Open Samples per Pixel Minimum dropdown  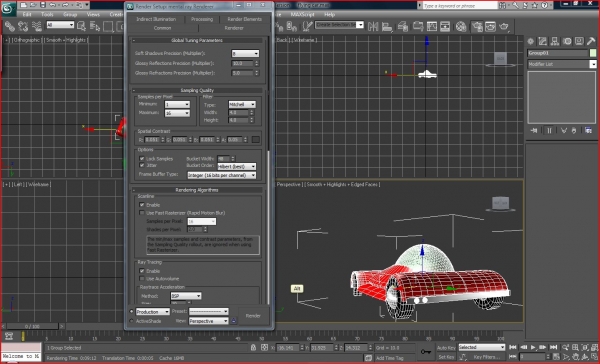[177, 104]
